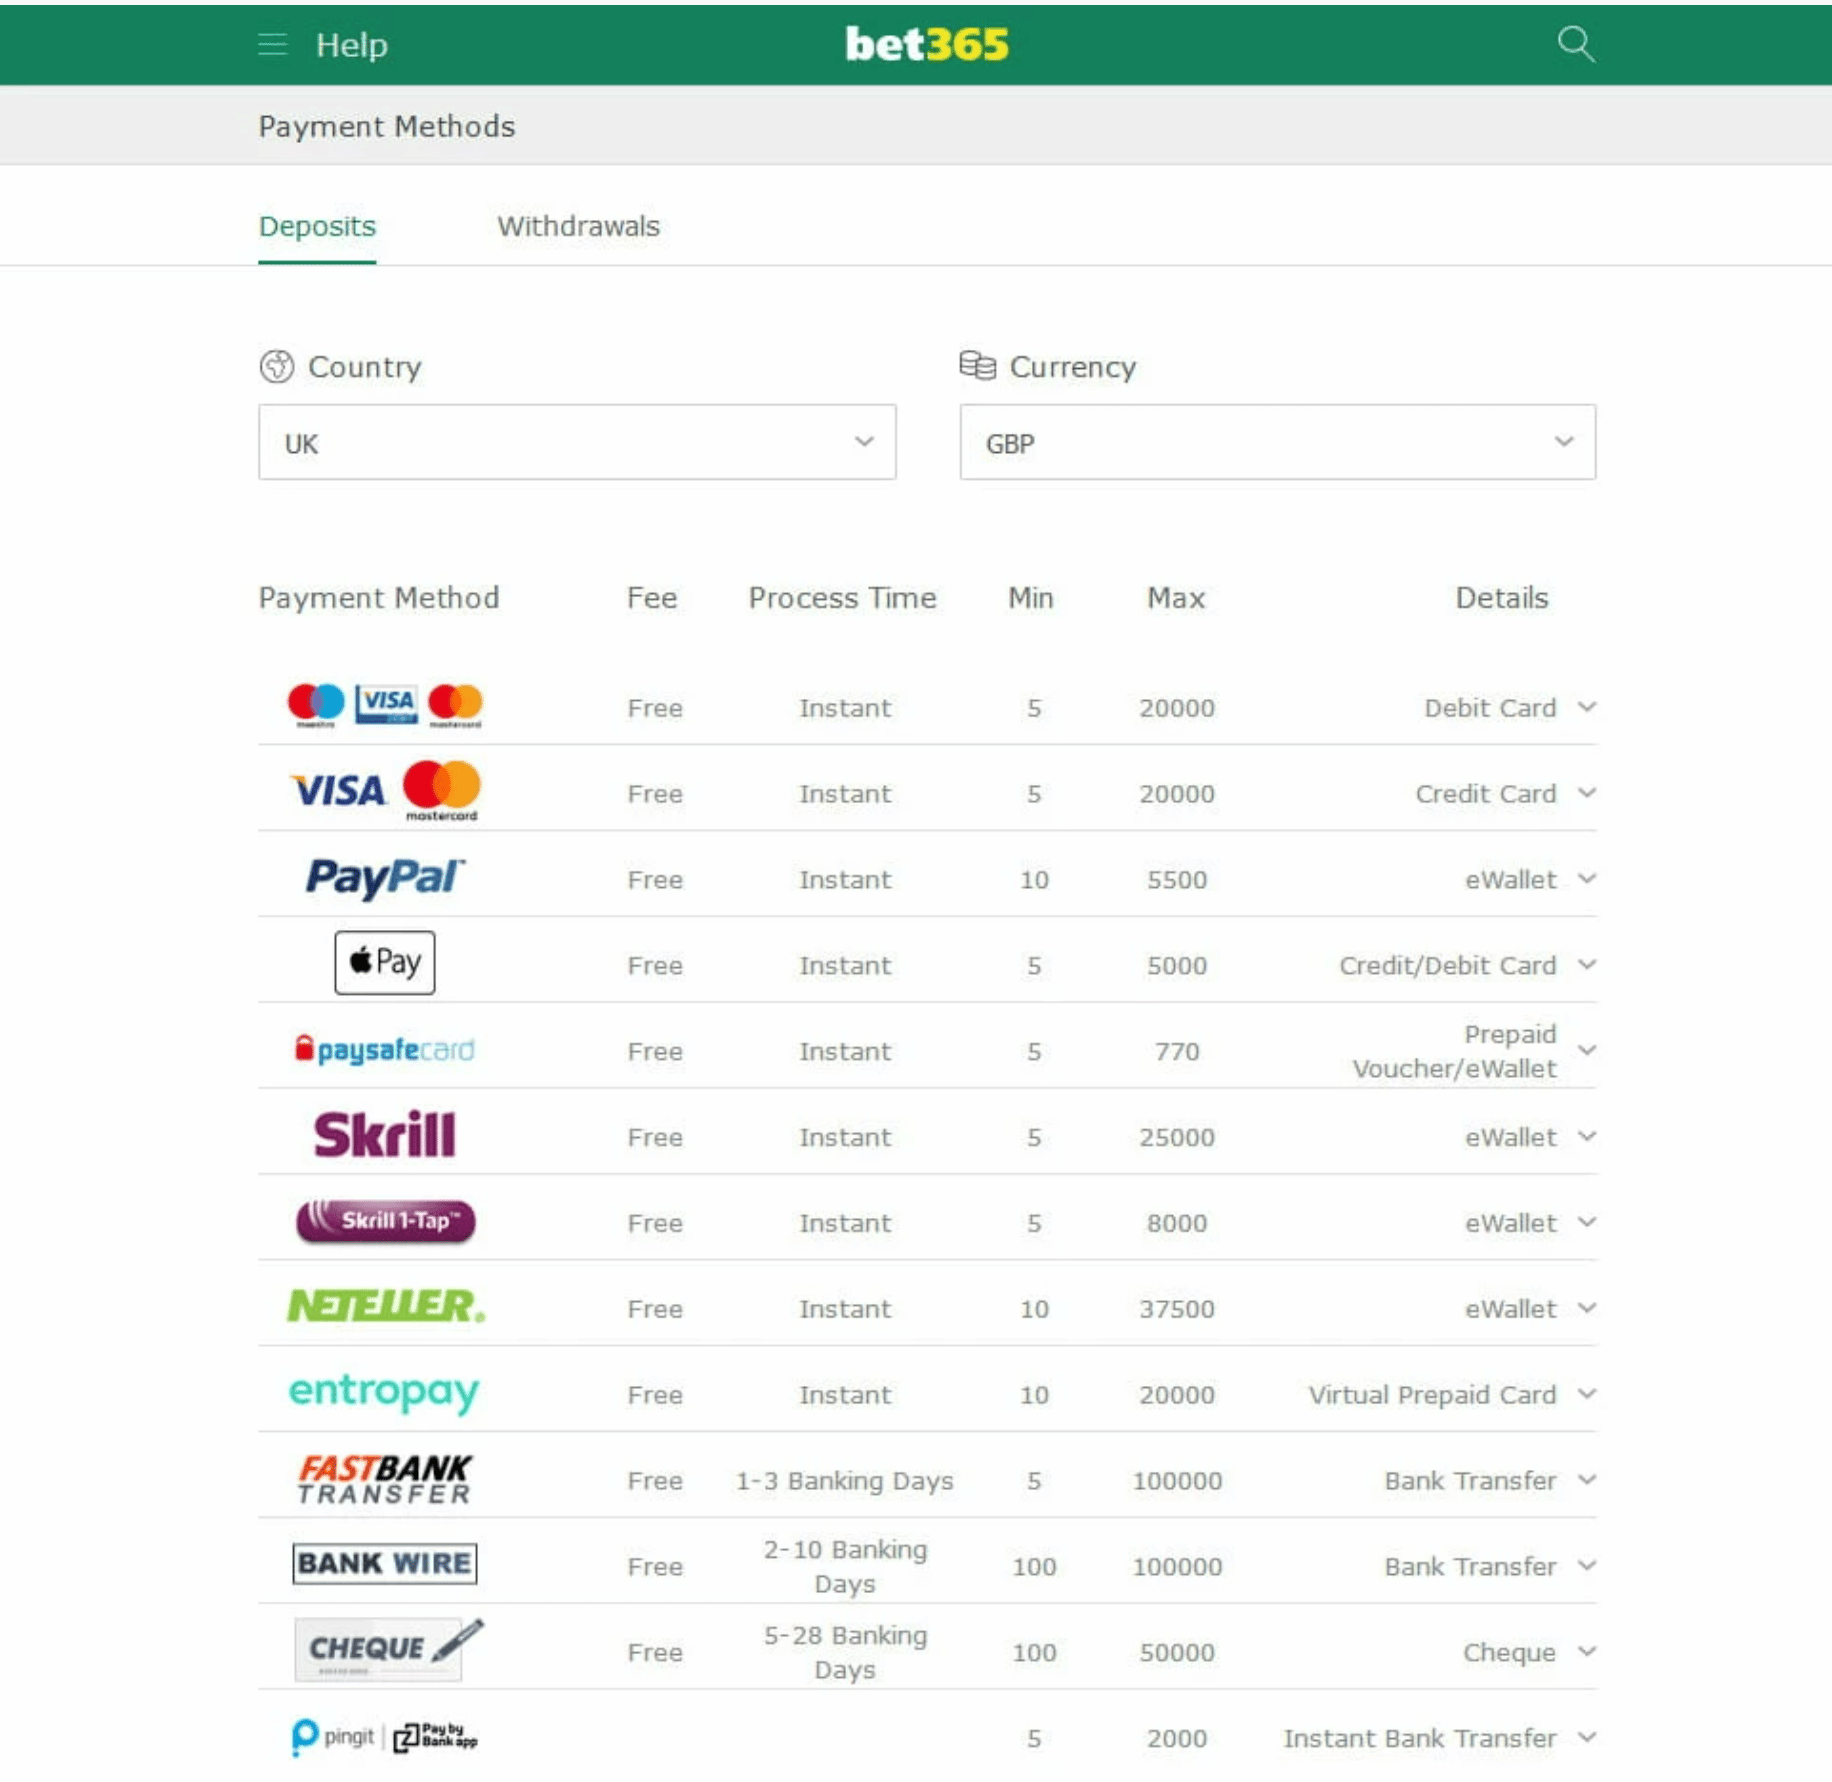The width and height of the screenshot is (1832, 1782).
Task: Click the 5-28 Banking Days process time
Action: point(845,1653)
